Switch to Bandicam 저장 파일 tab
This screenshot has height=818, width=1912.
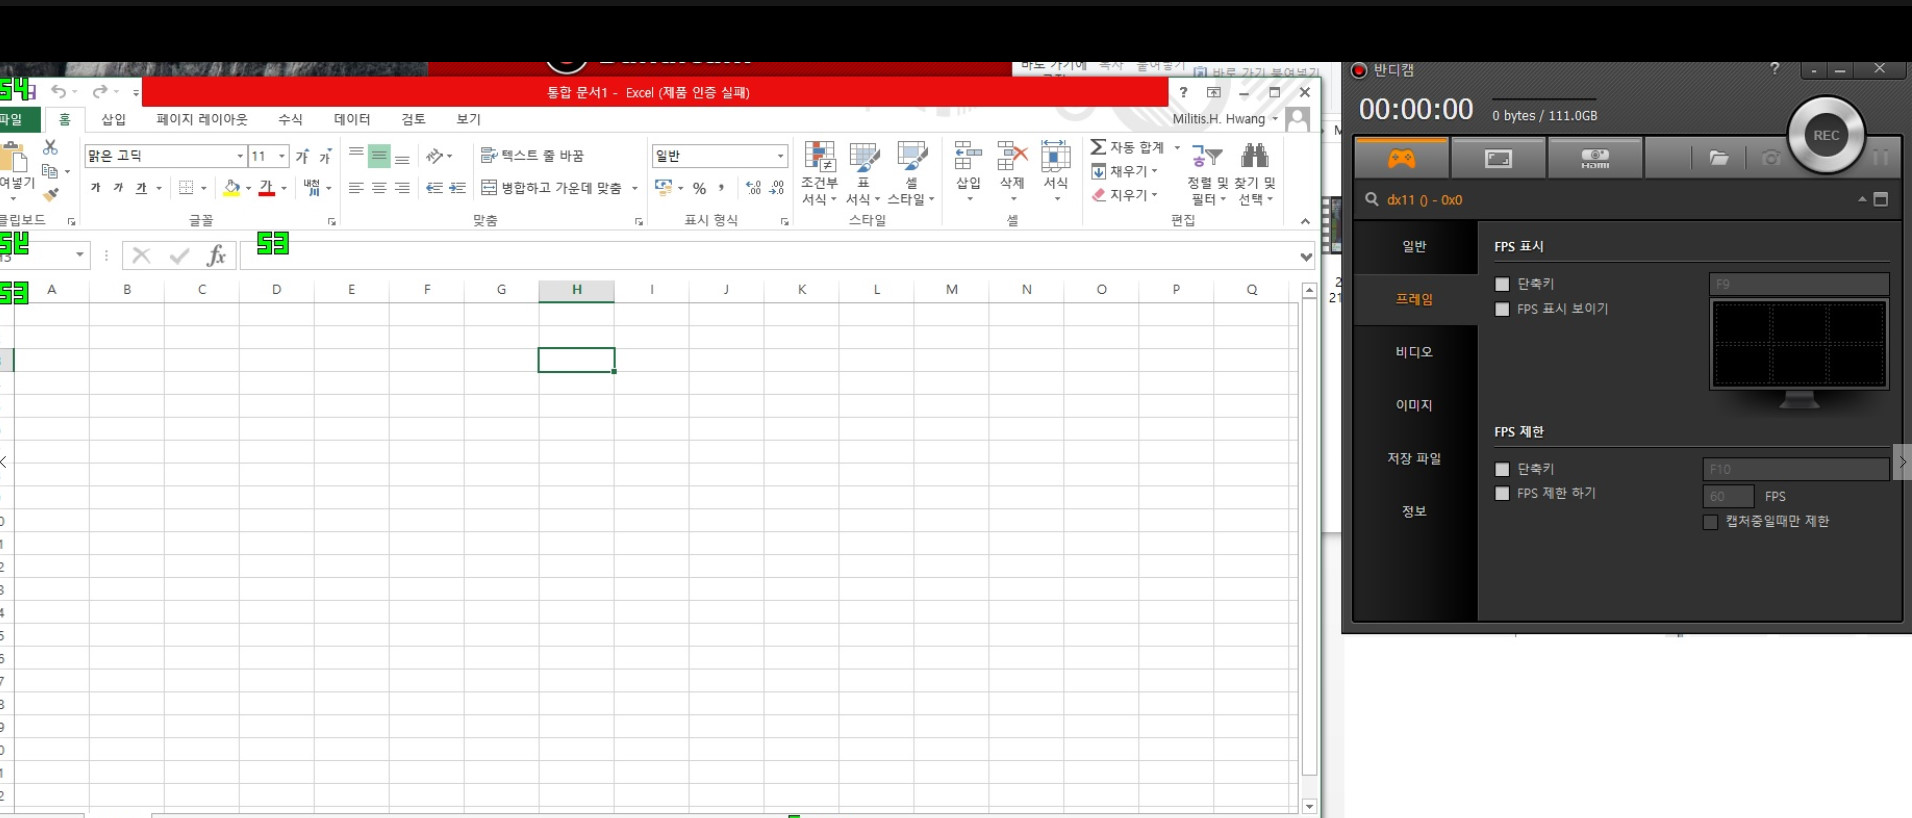pos(1414,458)
